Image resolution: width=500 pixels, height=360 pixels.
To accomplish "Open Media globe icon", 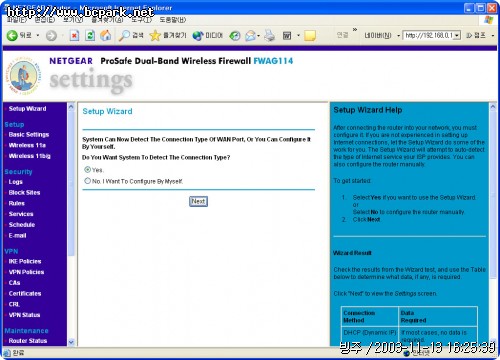I will pos(198,36).
